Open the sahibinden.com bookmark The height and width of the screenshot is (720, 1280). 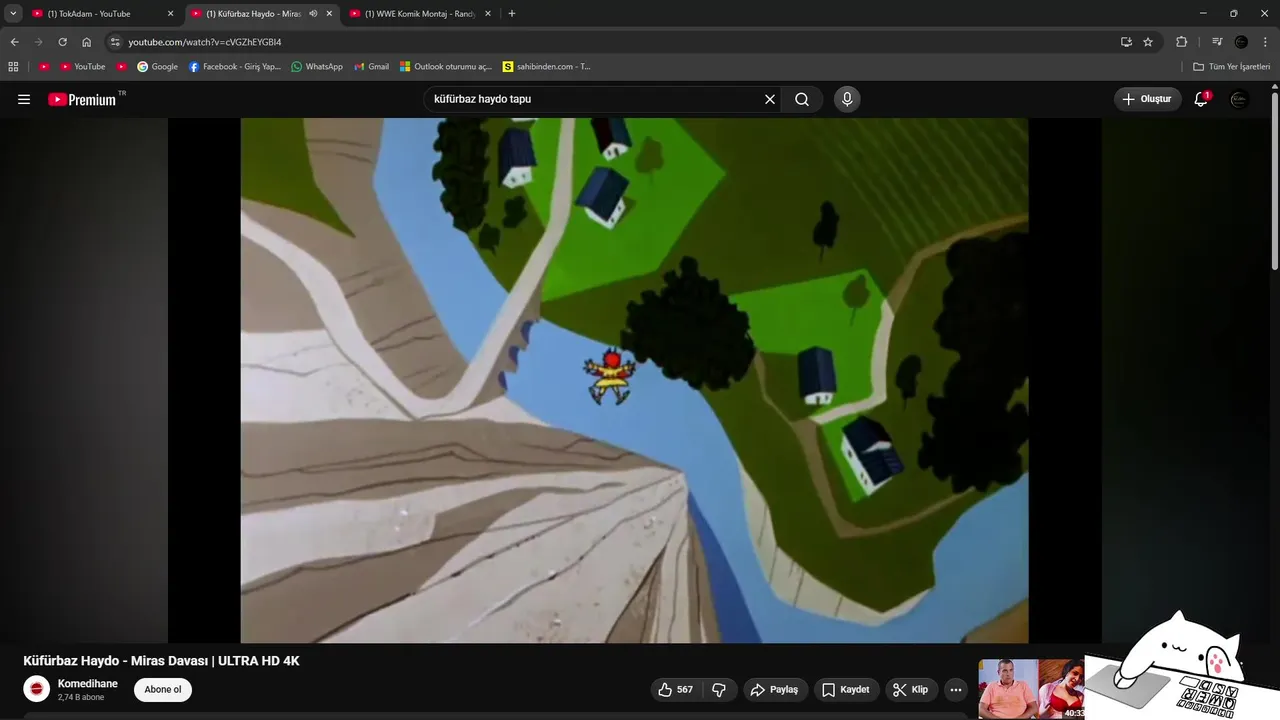point(546,67)
